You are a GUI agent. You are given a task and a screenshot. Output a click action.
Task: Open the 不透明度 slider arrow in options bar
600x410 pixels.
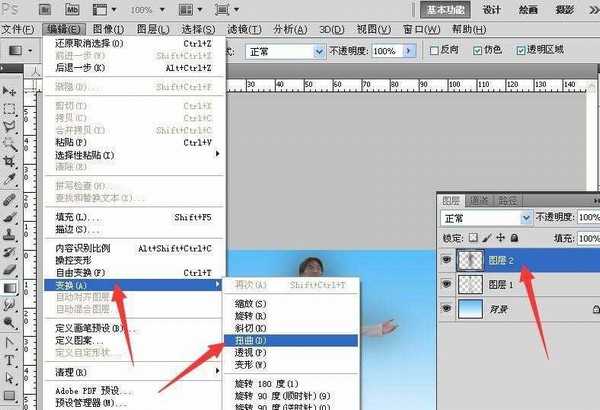(x=409, y=51)
